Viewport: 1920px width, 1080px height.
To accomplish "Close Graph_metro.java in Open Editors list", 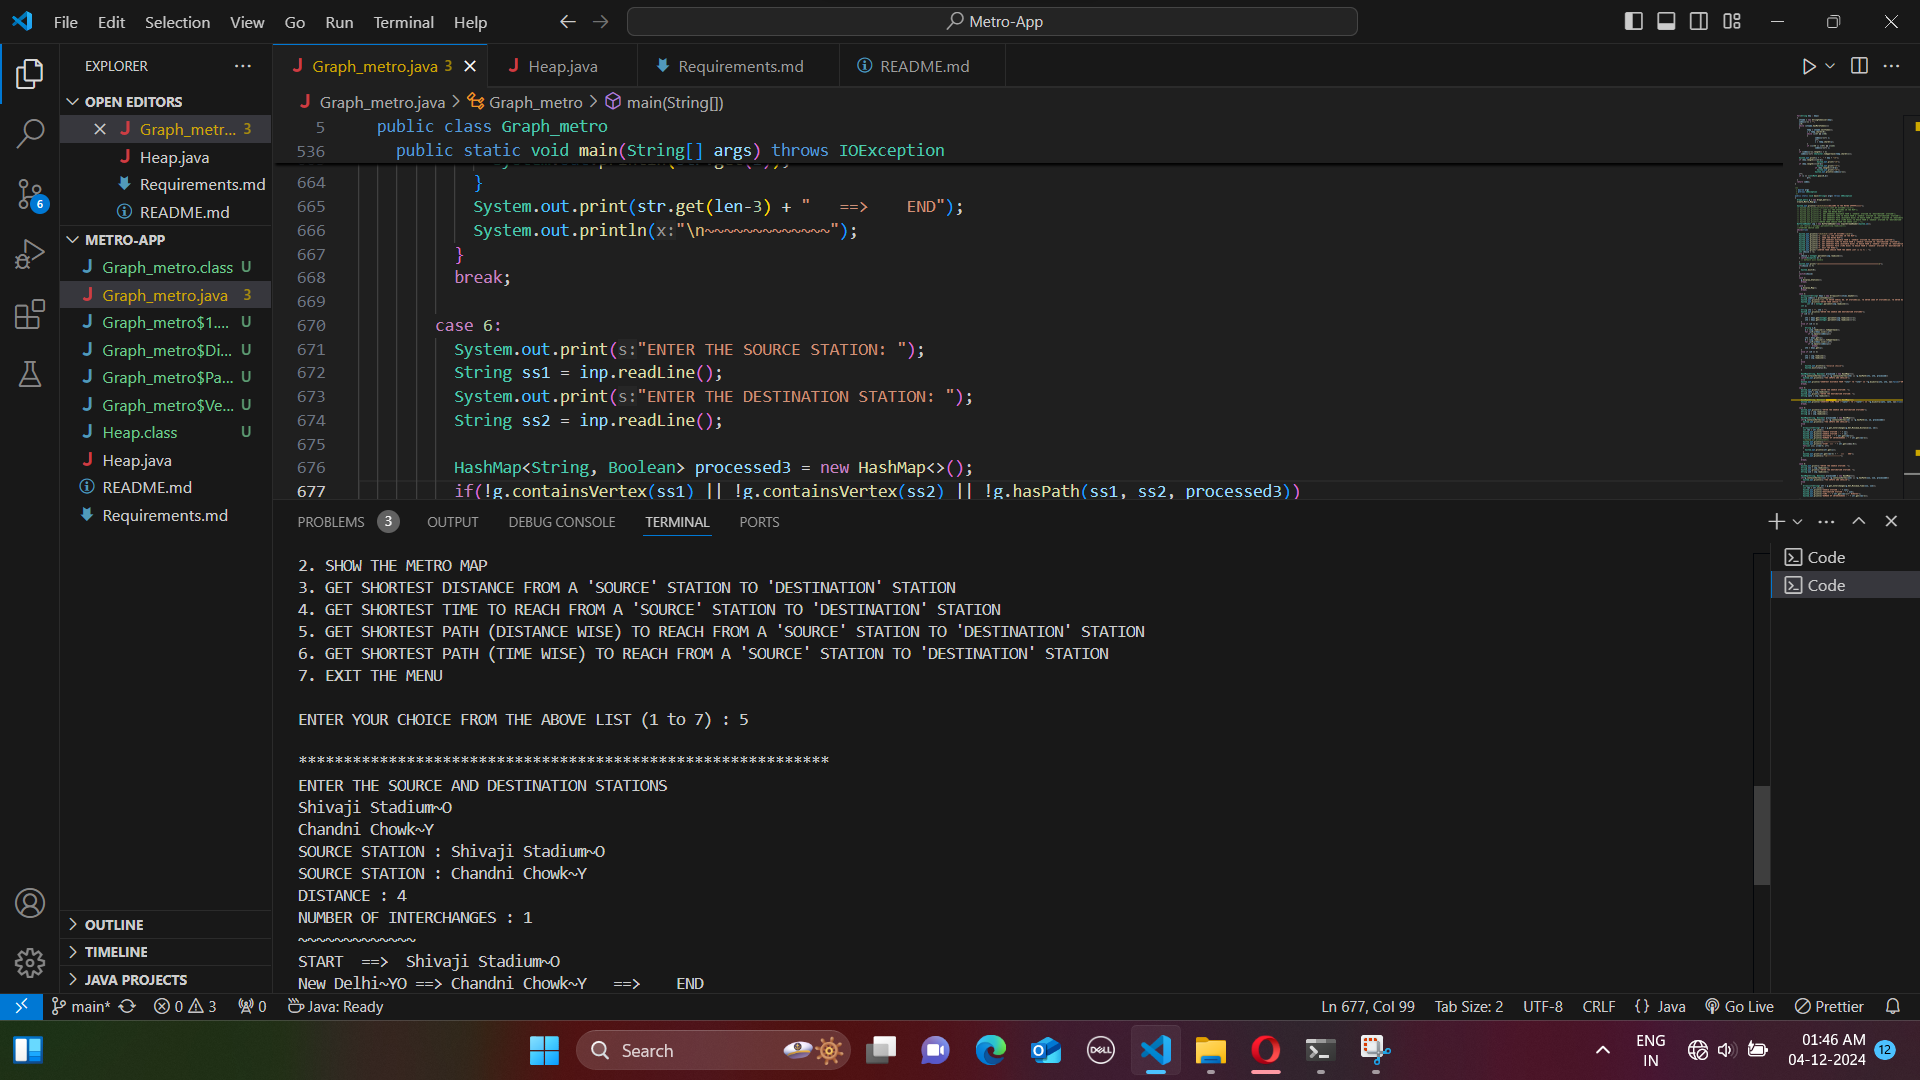I will tap(100, 129).
